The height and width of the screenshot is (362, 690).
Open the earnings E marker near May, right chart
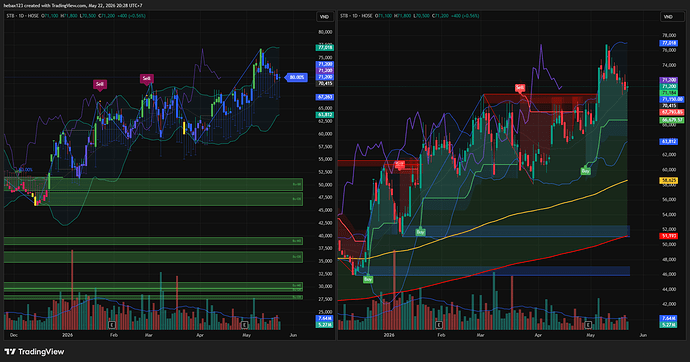point(588,325)
